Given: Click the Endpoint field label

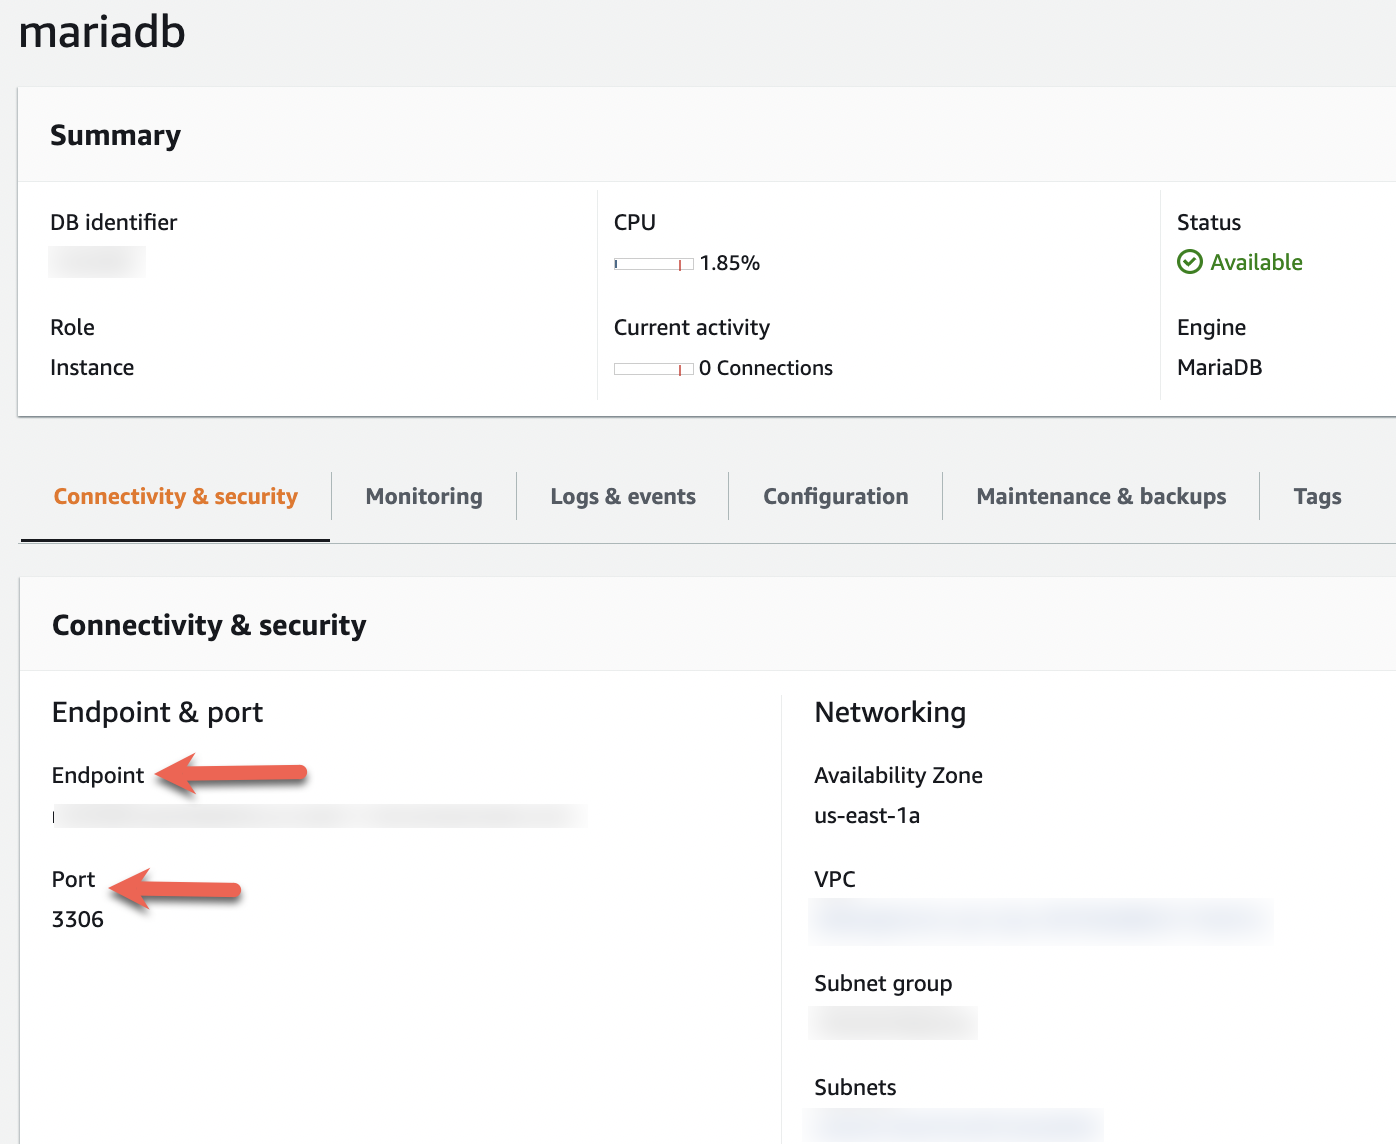Looking at the screenshot, I should tap(98, 775).
